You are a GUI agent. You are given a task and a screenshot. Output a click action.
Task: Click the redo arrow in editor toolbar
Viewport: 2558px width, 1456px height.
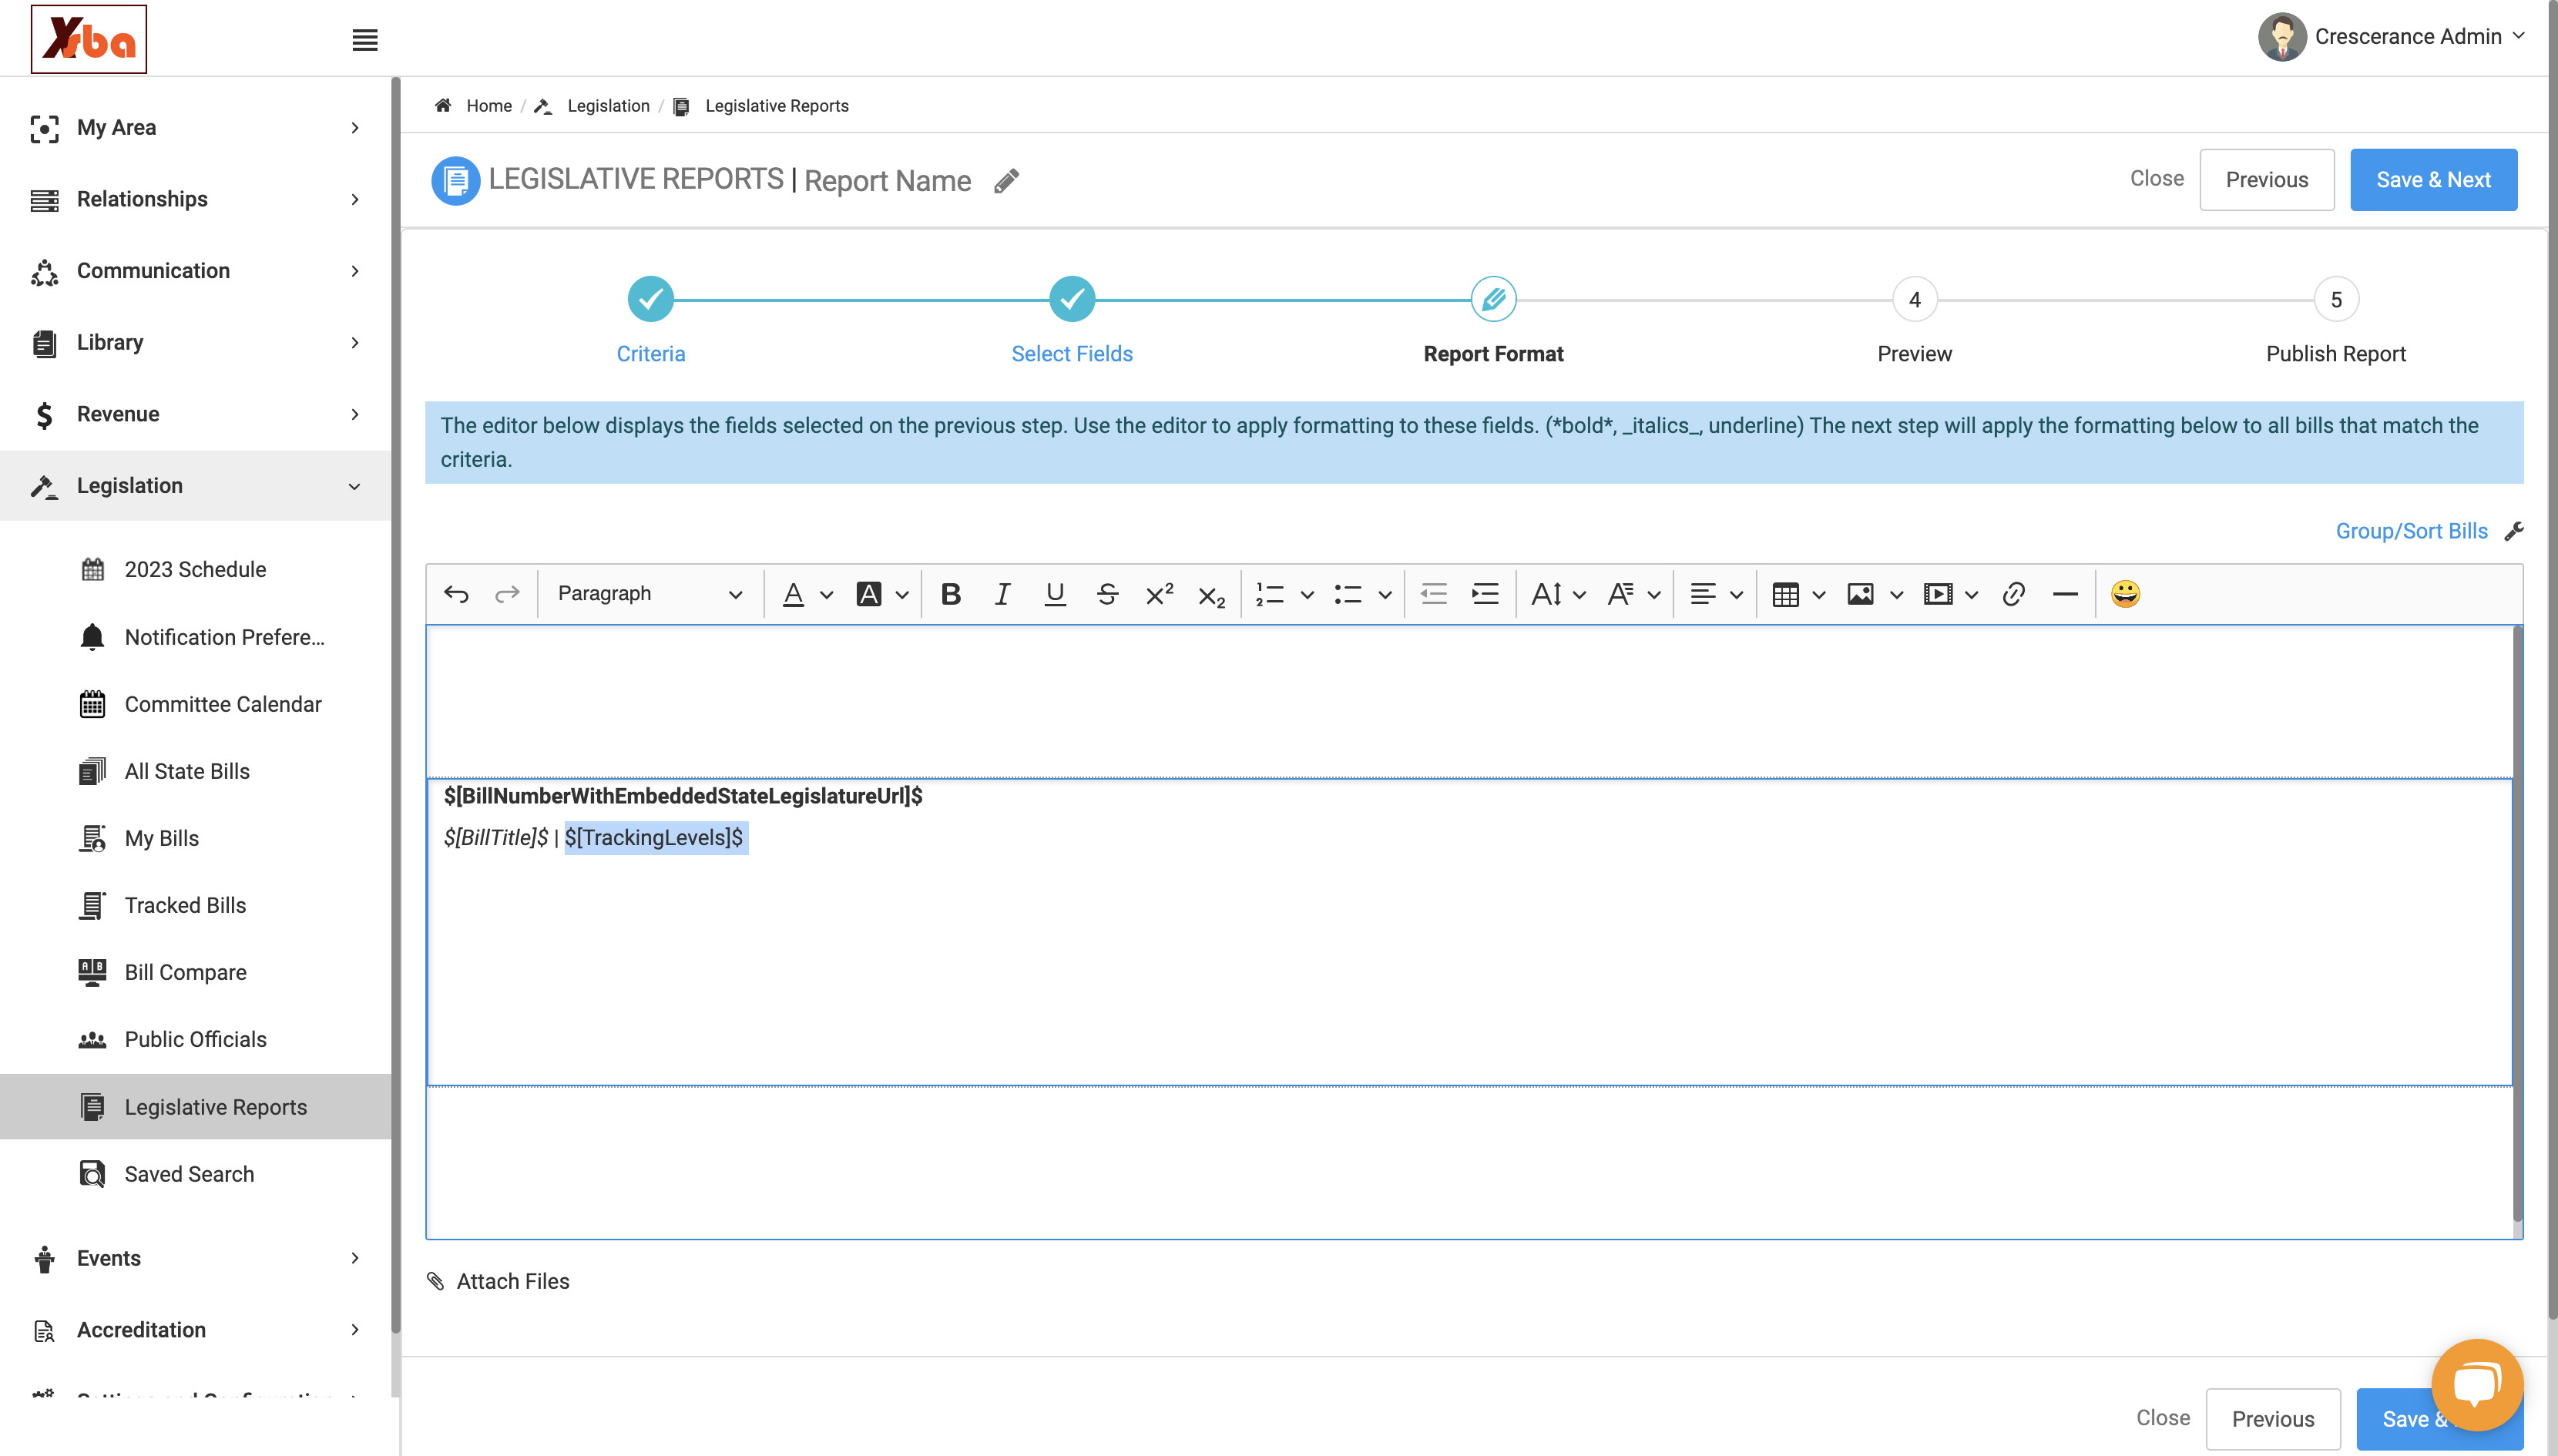507,594
